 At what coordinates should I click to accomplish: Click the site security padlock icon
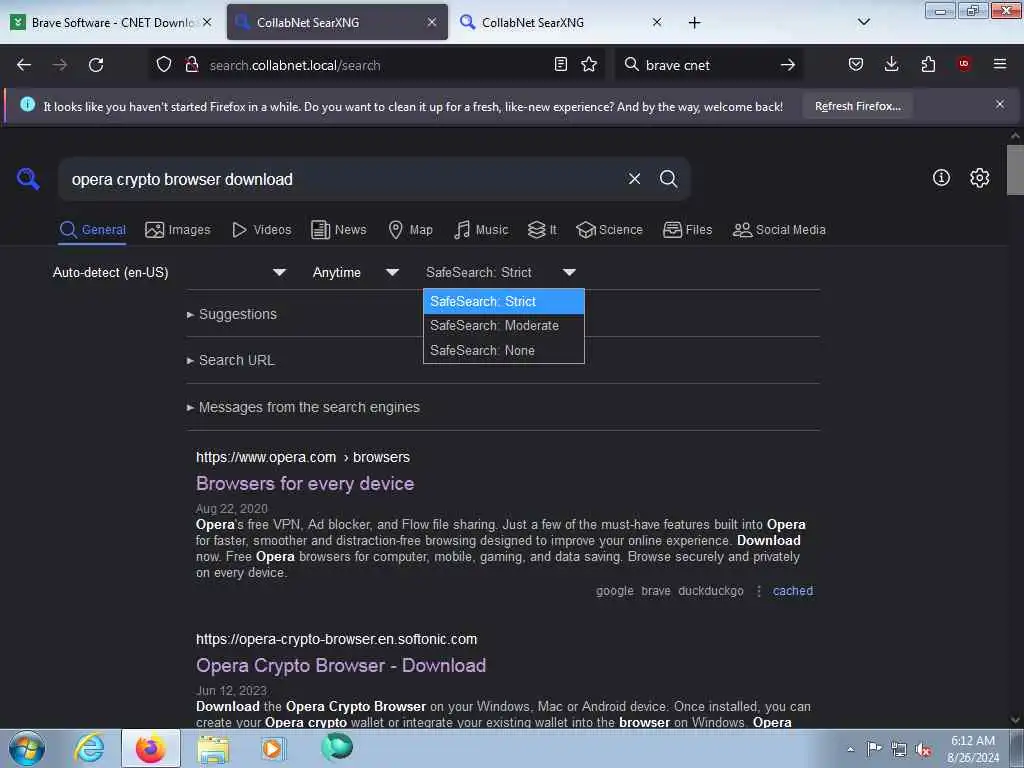click(192, 65)
